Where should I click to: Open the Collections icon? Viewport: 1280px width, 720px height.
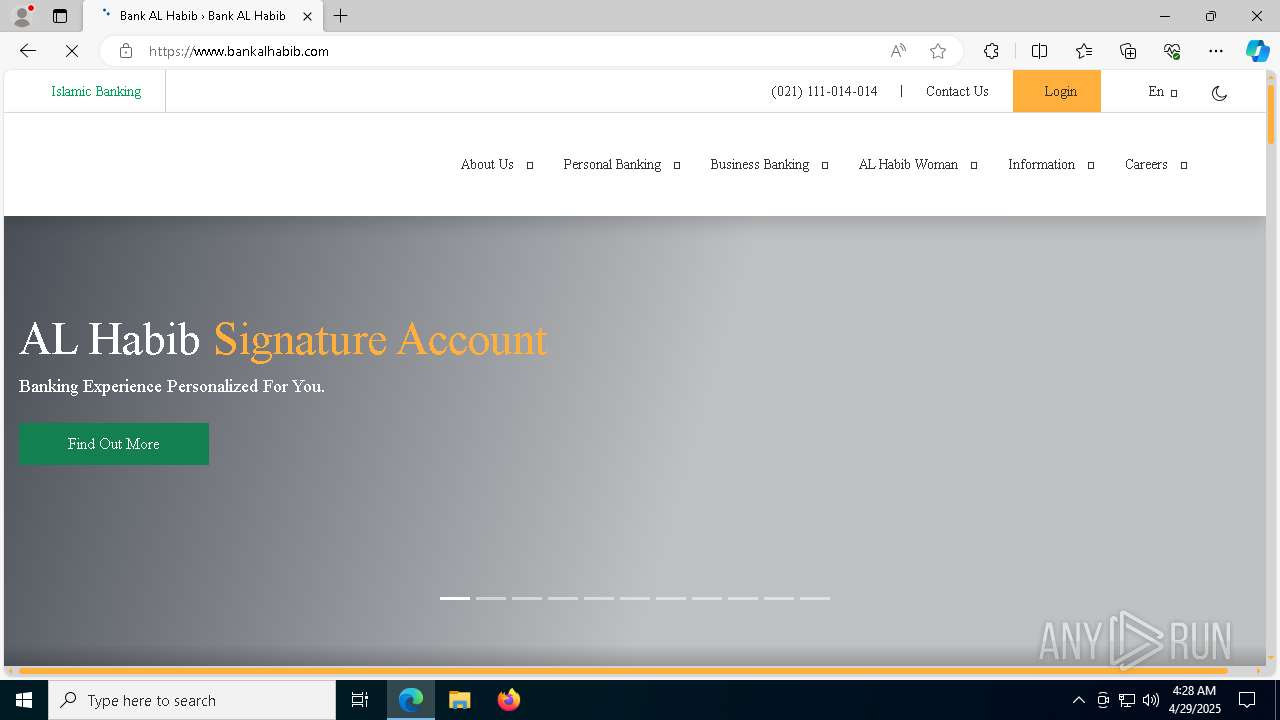click(1128, 51)
